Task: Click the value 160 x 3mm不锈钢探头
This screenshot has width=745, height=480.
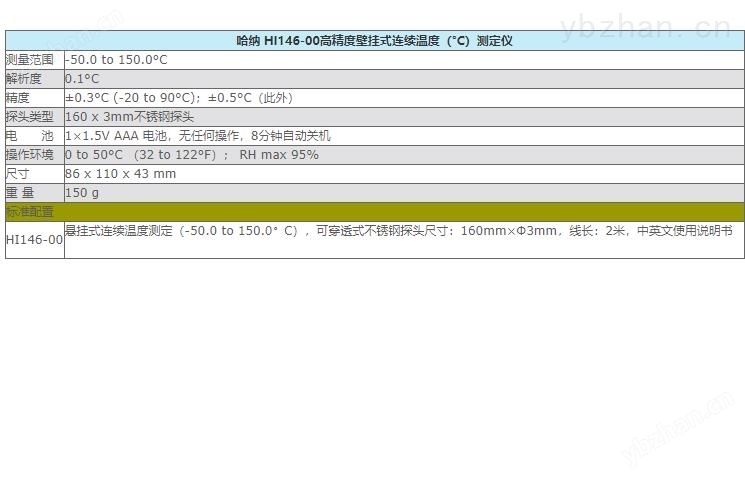Action: click(x=129, y=117)
